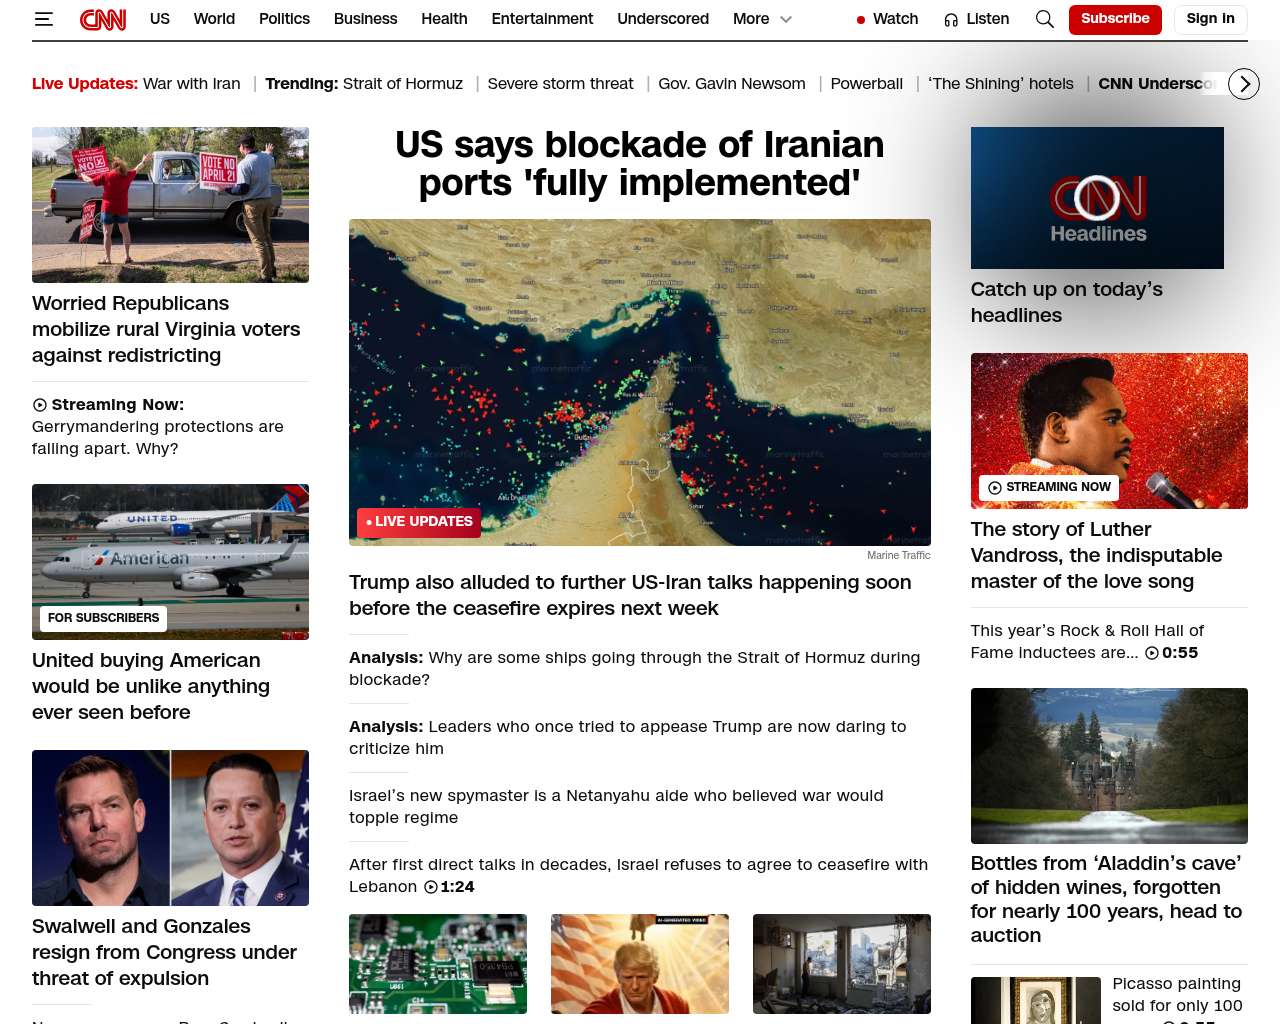Open the CNN Headlines video thumbnail
The image size is (1280, 1024).
1097,198
